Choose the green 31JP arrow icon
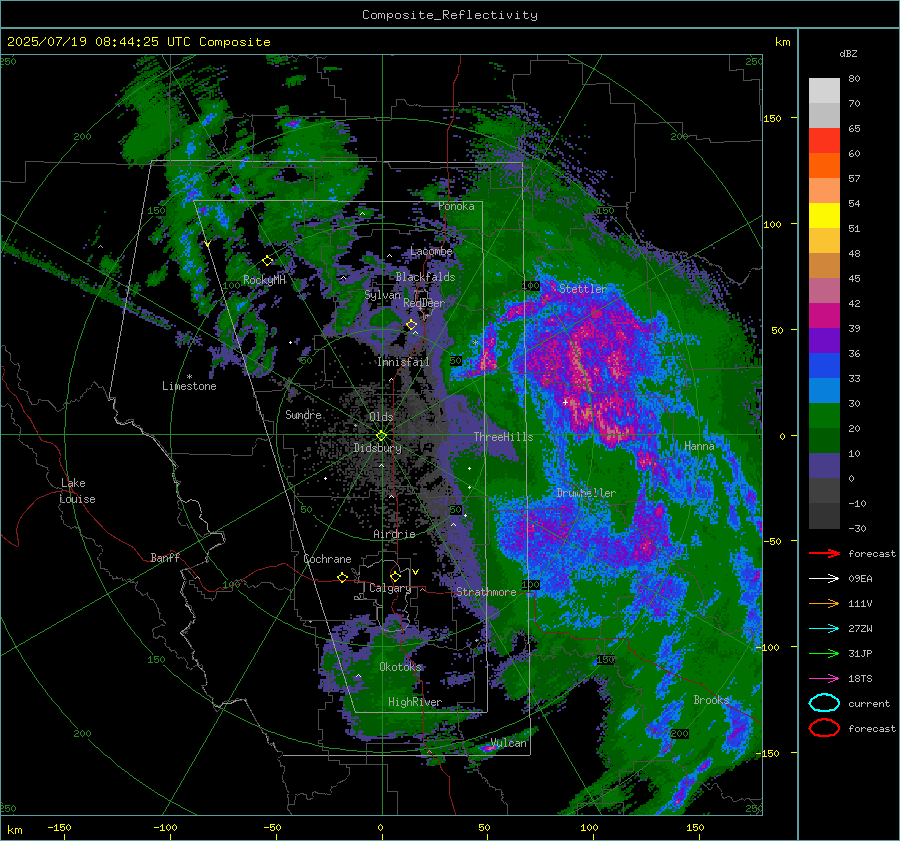This screenshot has width=900, height=841. pyautogui.click(x=824, y=653)
